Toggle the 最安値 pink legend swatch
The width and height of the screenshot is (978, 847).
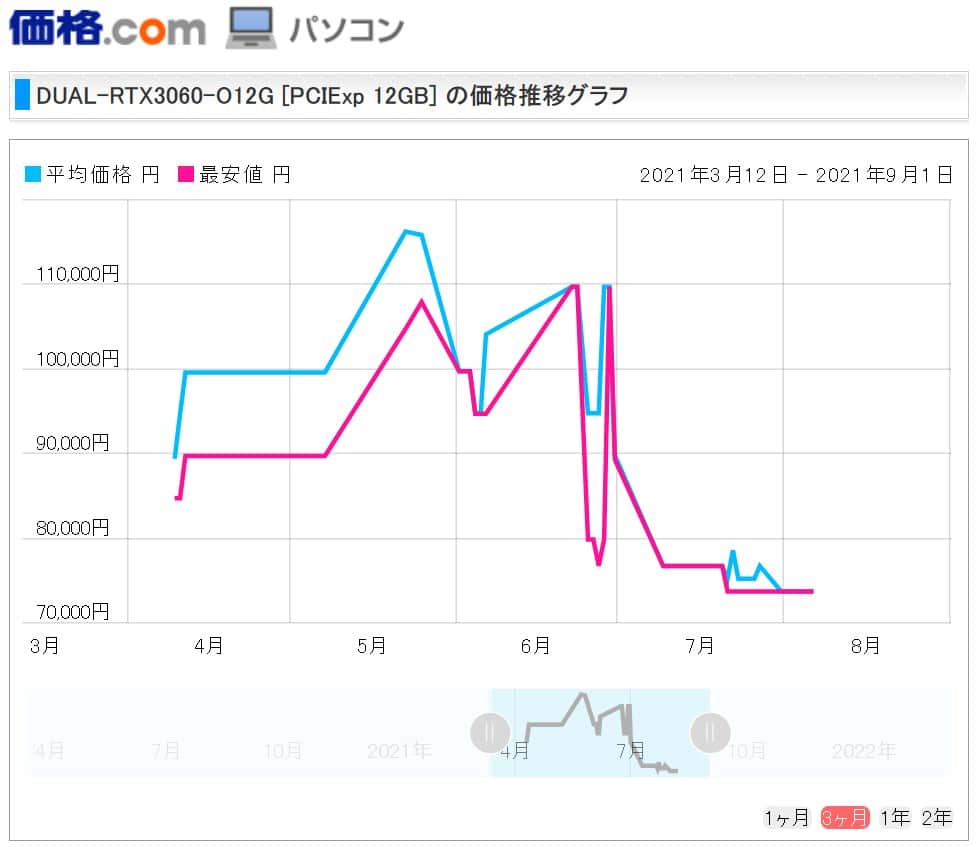point(186,174)
